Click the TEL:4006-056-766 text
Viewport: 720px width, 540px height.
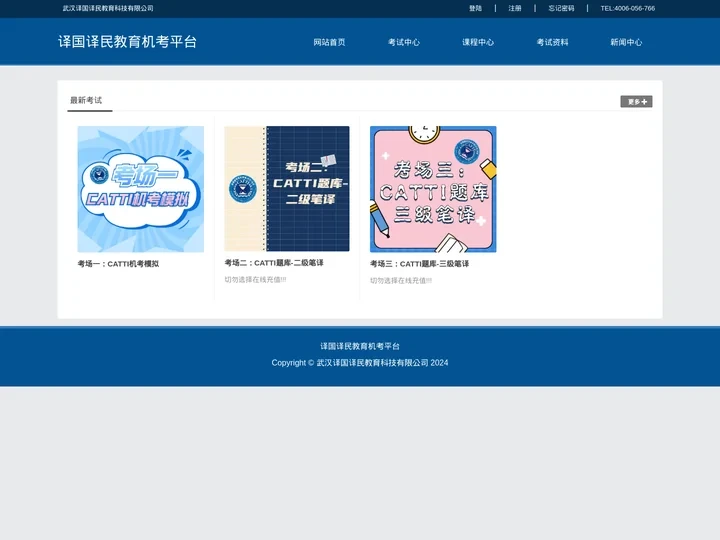(x=628, y=8)
